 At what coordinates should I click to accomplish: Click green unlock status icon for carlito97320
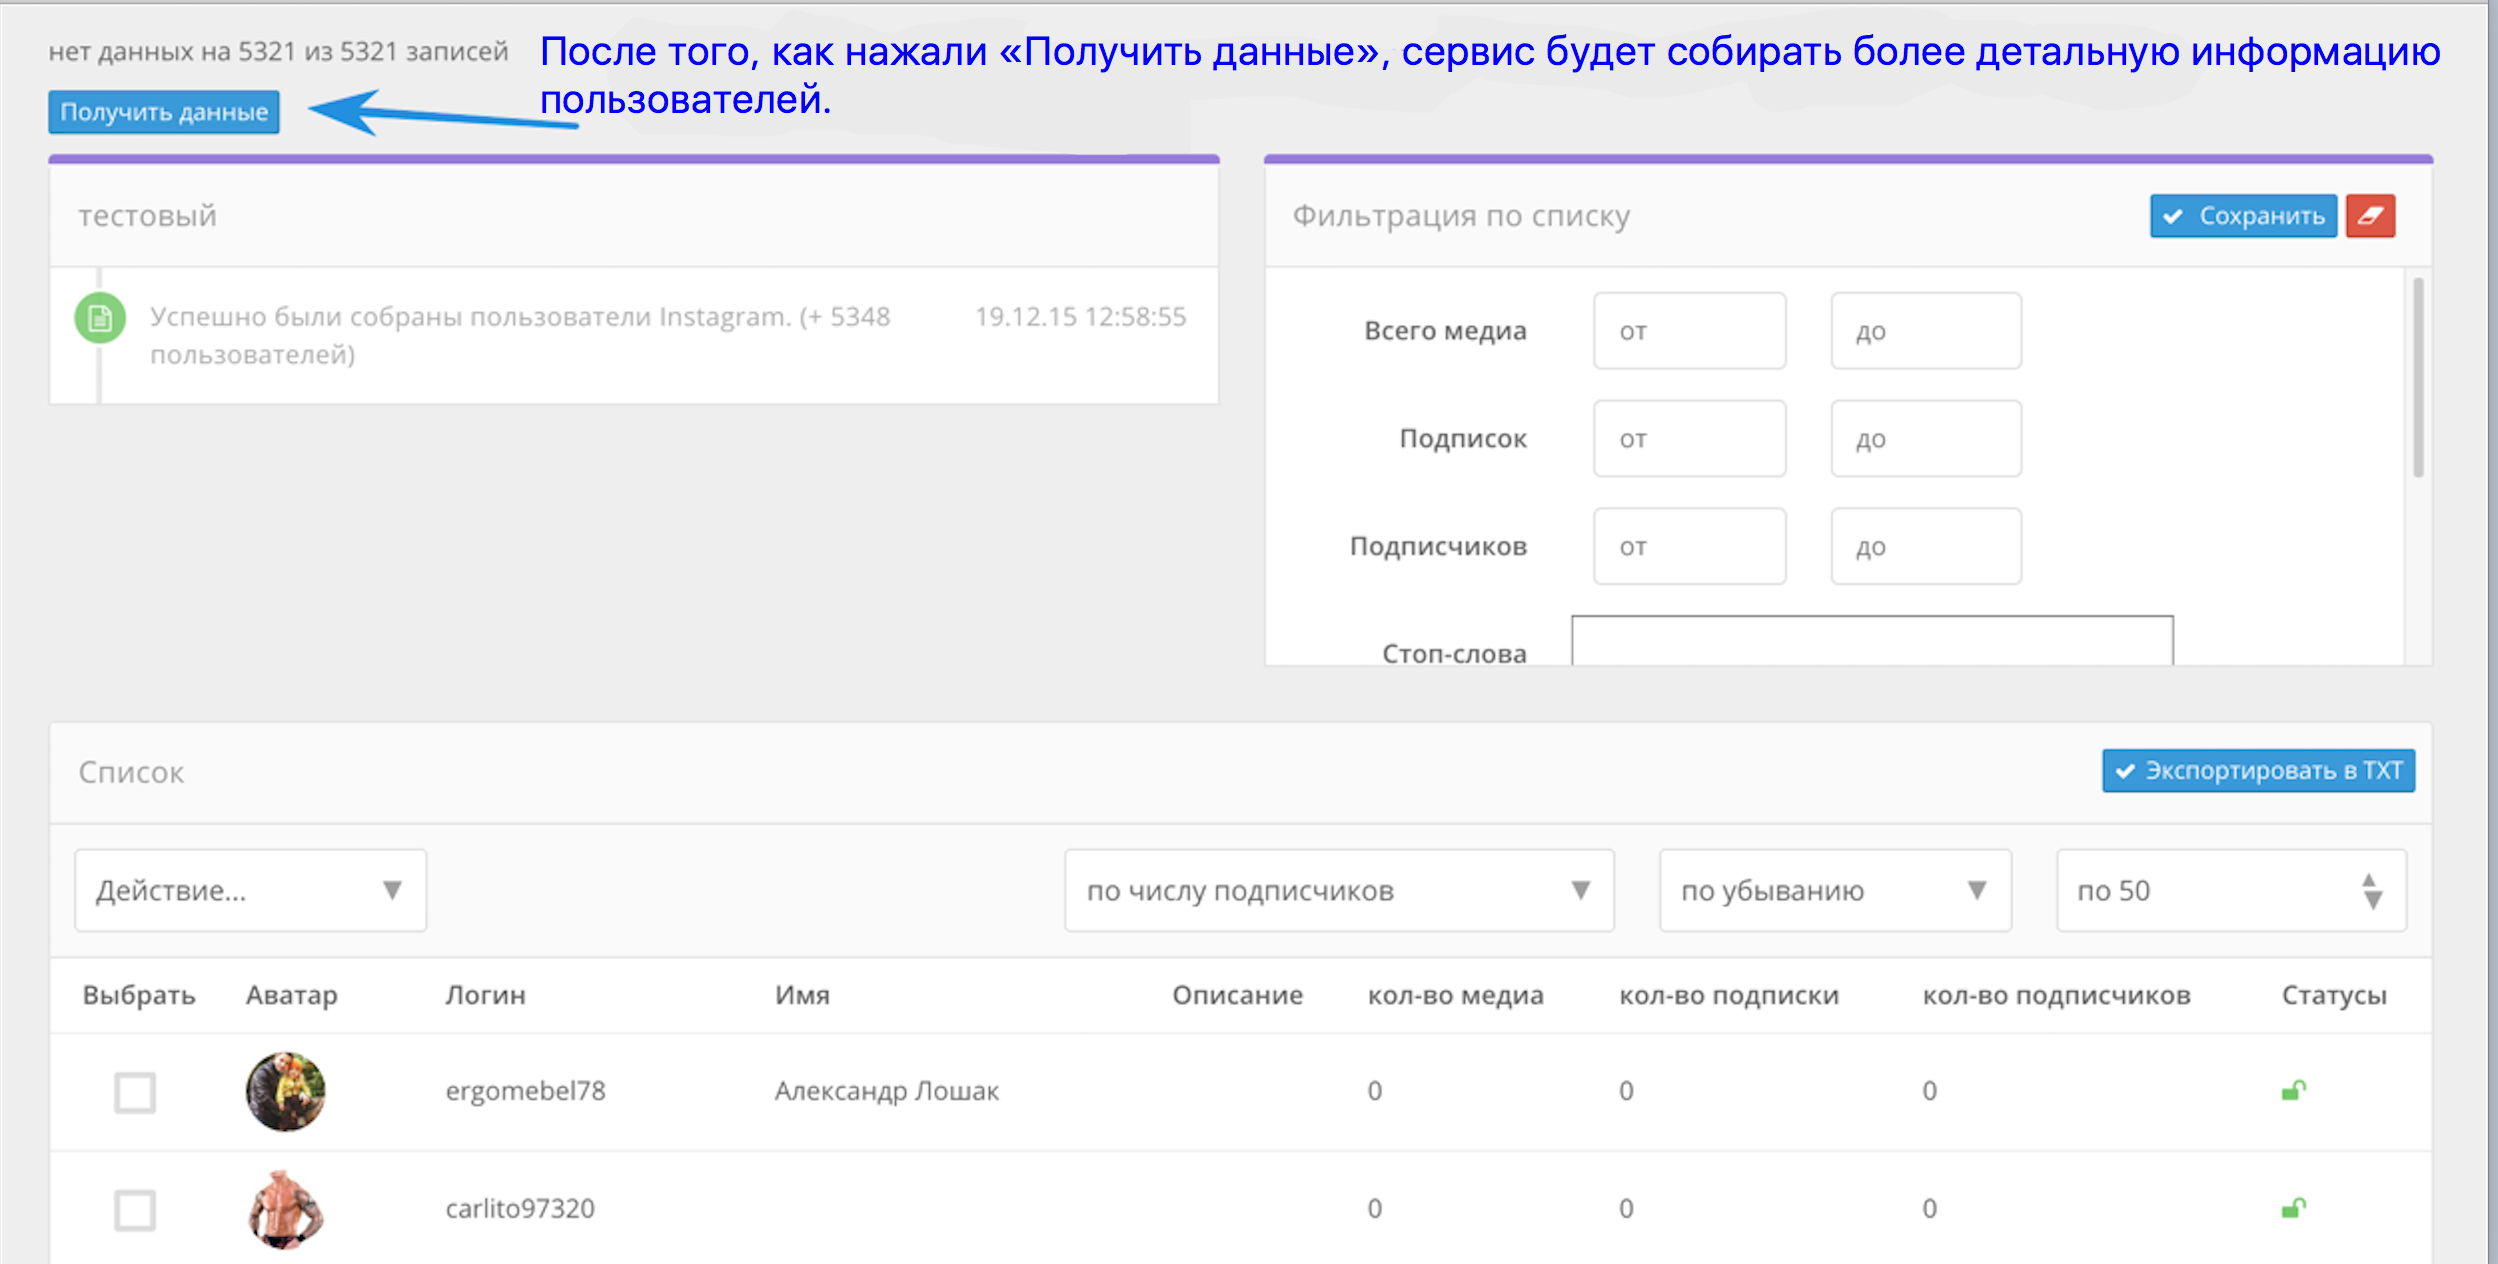[x=2293, y=1208]
